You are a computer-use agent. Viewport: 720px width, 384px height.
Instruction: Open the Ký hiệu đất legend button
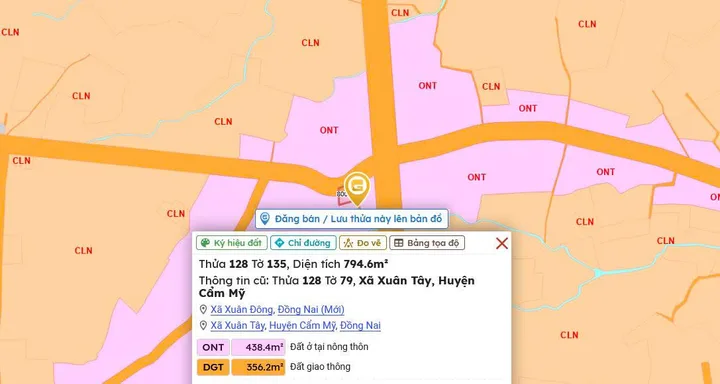(232, 243)
